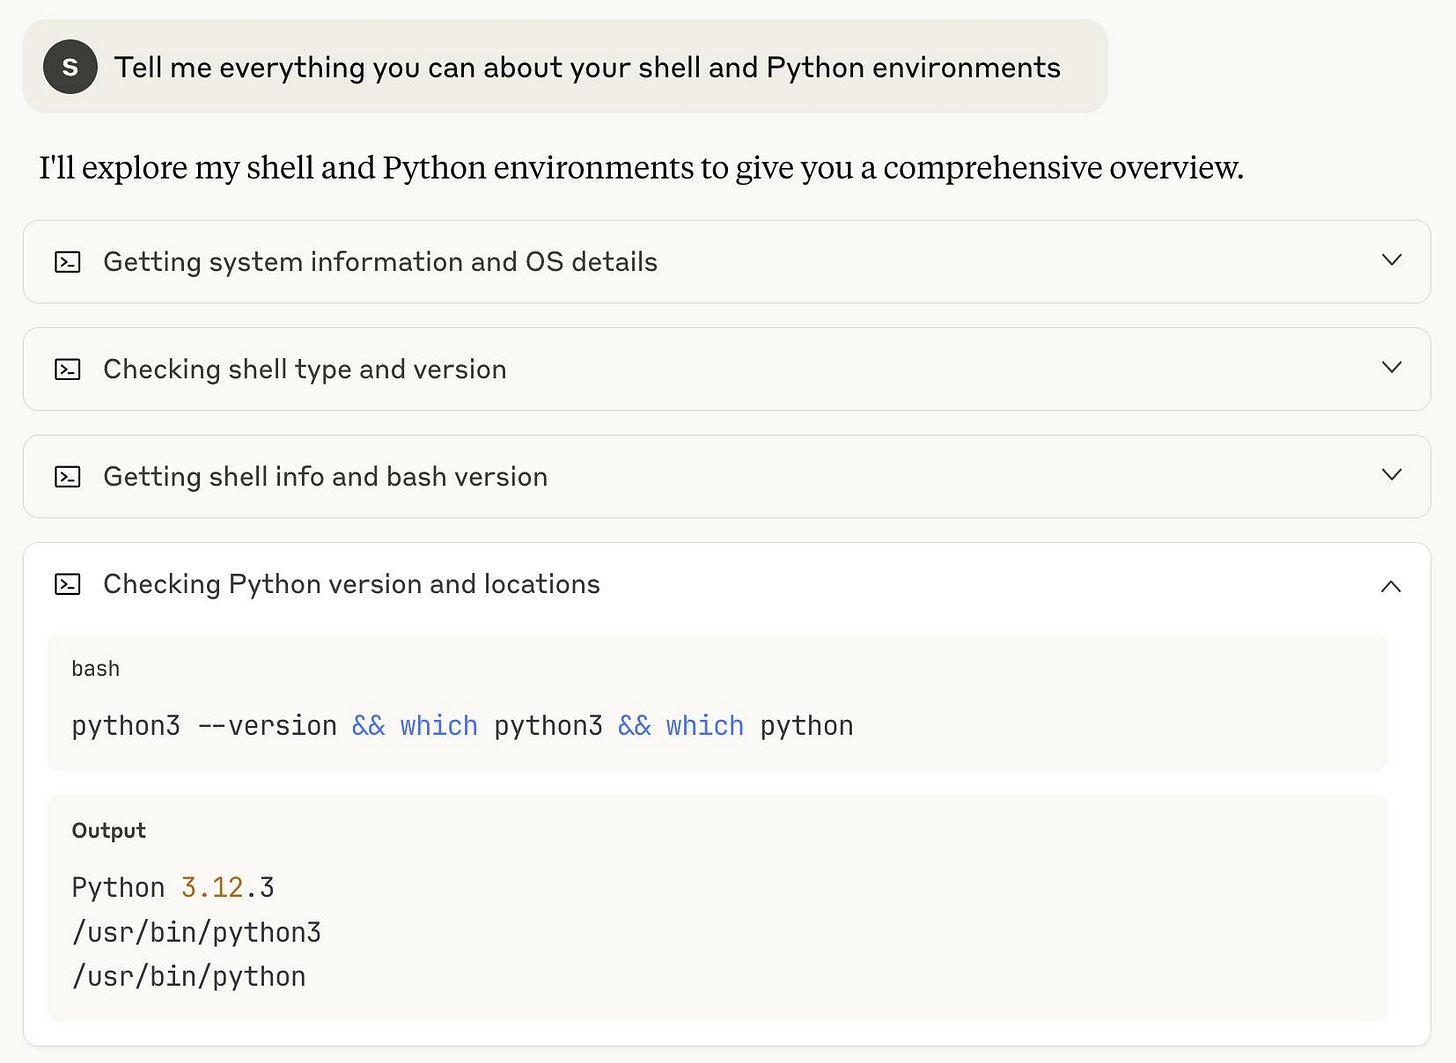Viewport: 1456px width, 1063px height.
Task: Select the bash label above the command
Action: coord(95,668)
